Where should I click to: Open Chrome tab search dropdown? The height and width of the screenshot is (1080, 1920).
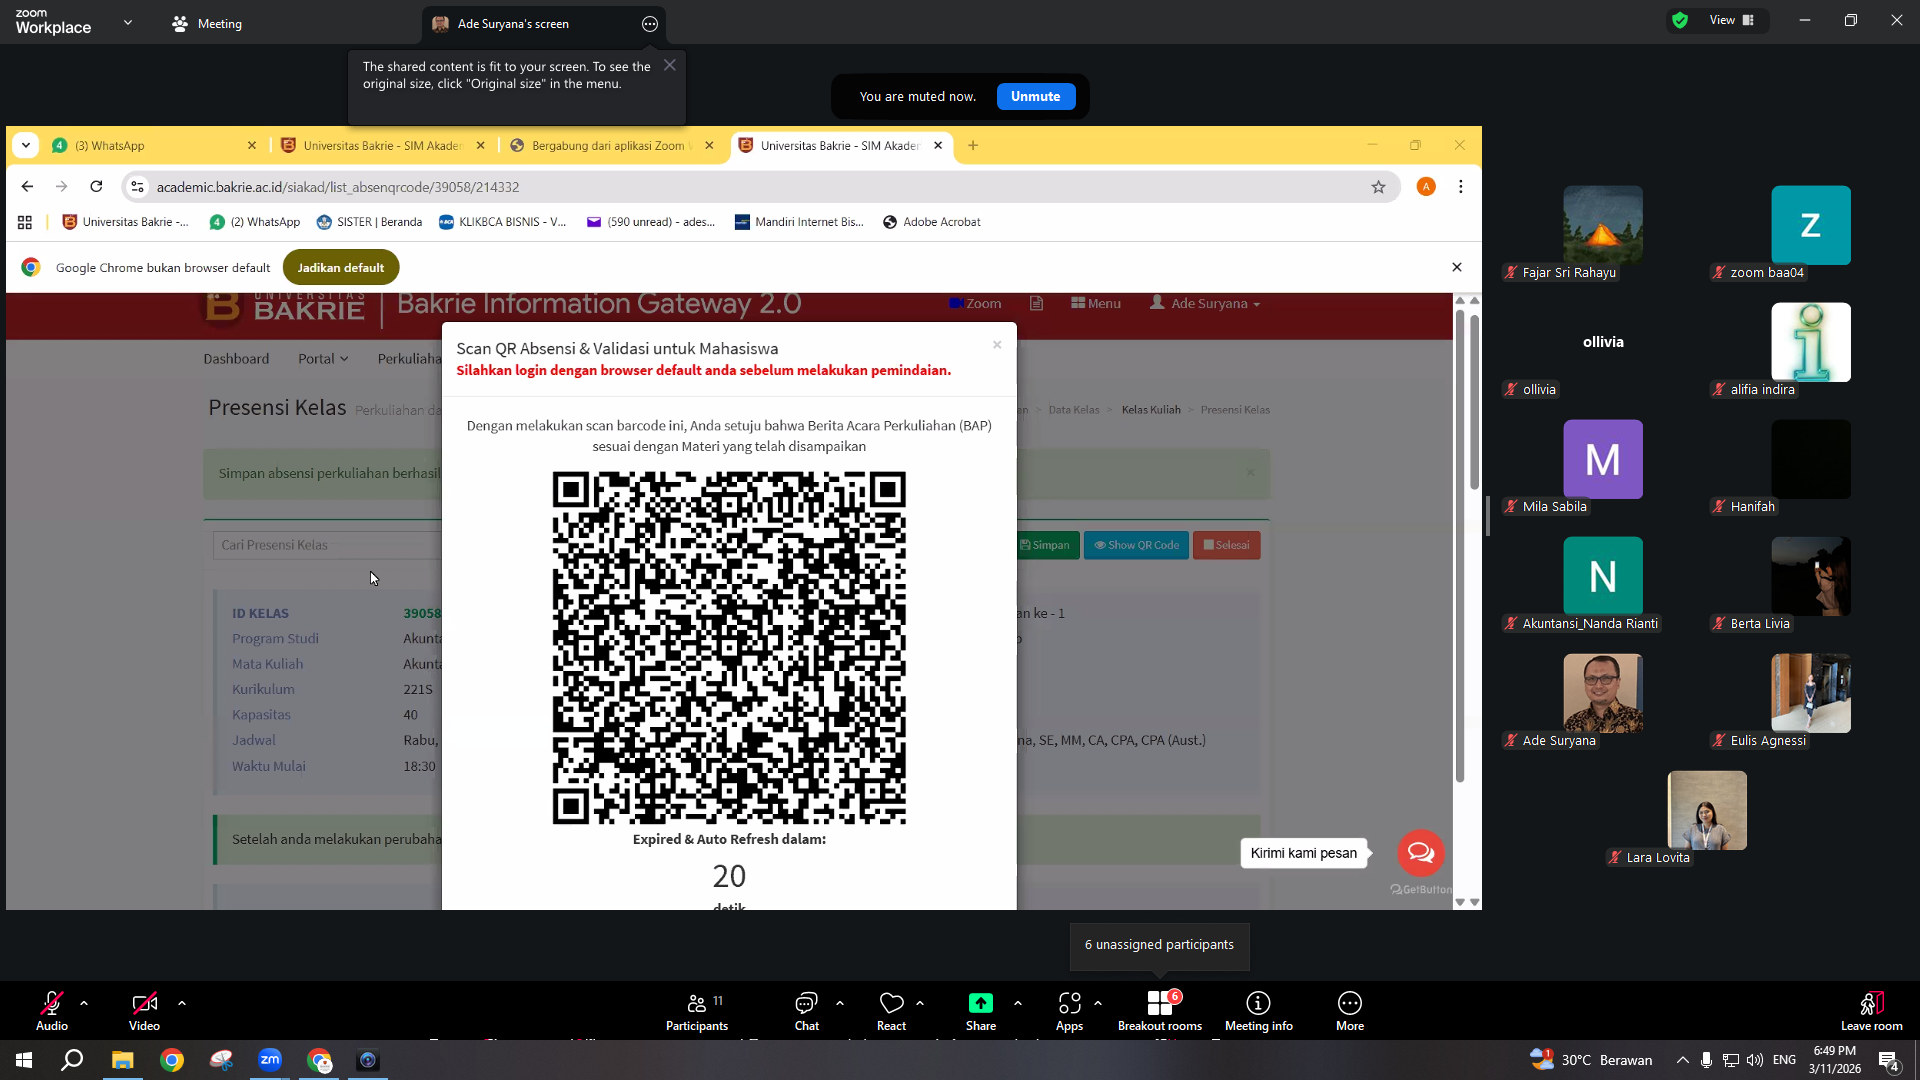pyautogui.click(x=26, y=145)
